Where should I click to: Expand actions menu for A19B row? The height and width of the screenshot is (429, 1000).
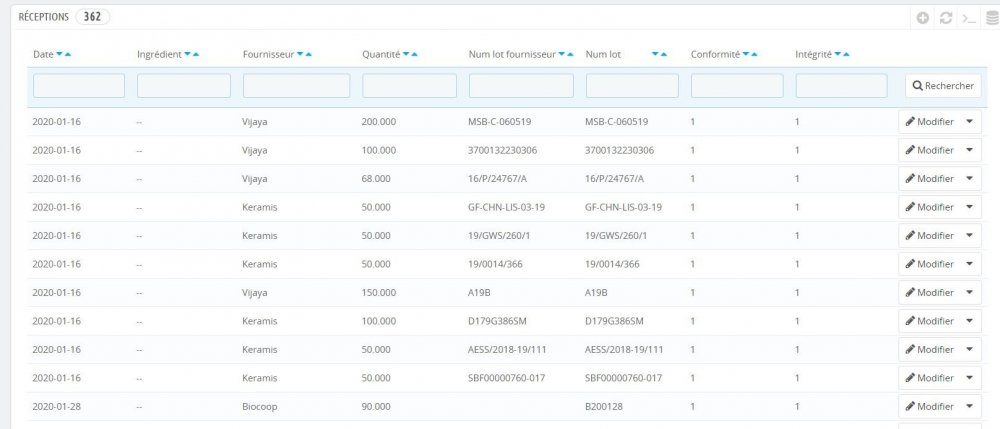click(969, 293)
